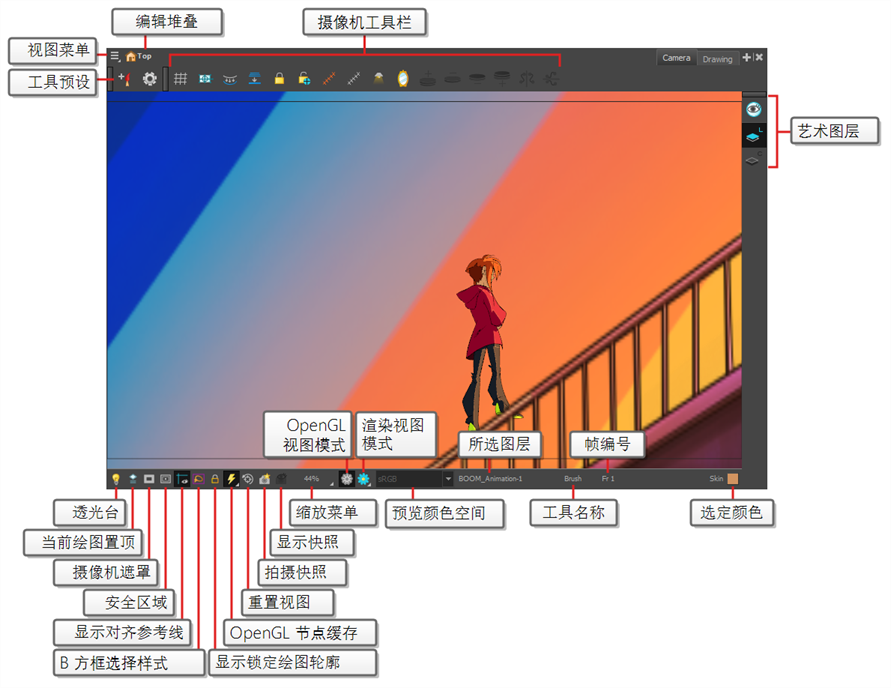Toggle the grid display in camera toolbar
The width and height of the screenshot is (891, 688).
tap(181, 78)
